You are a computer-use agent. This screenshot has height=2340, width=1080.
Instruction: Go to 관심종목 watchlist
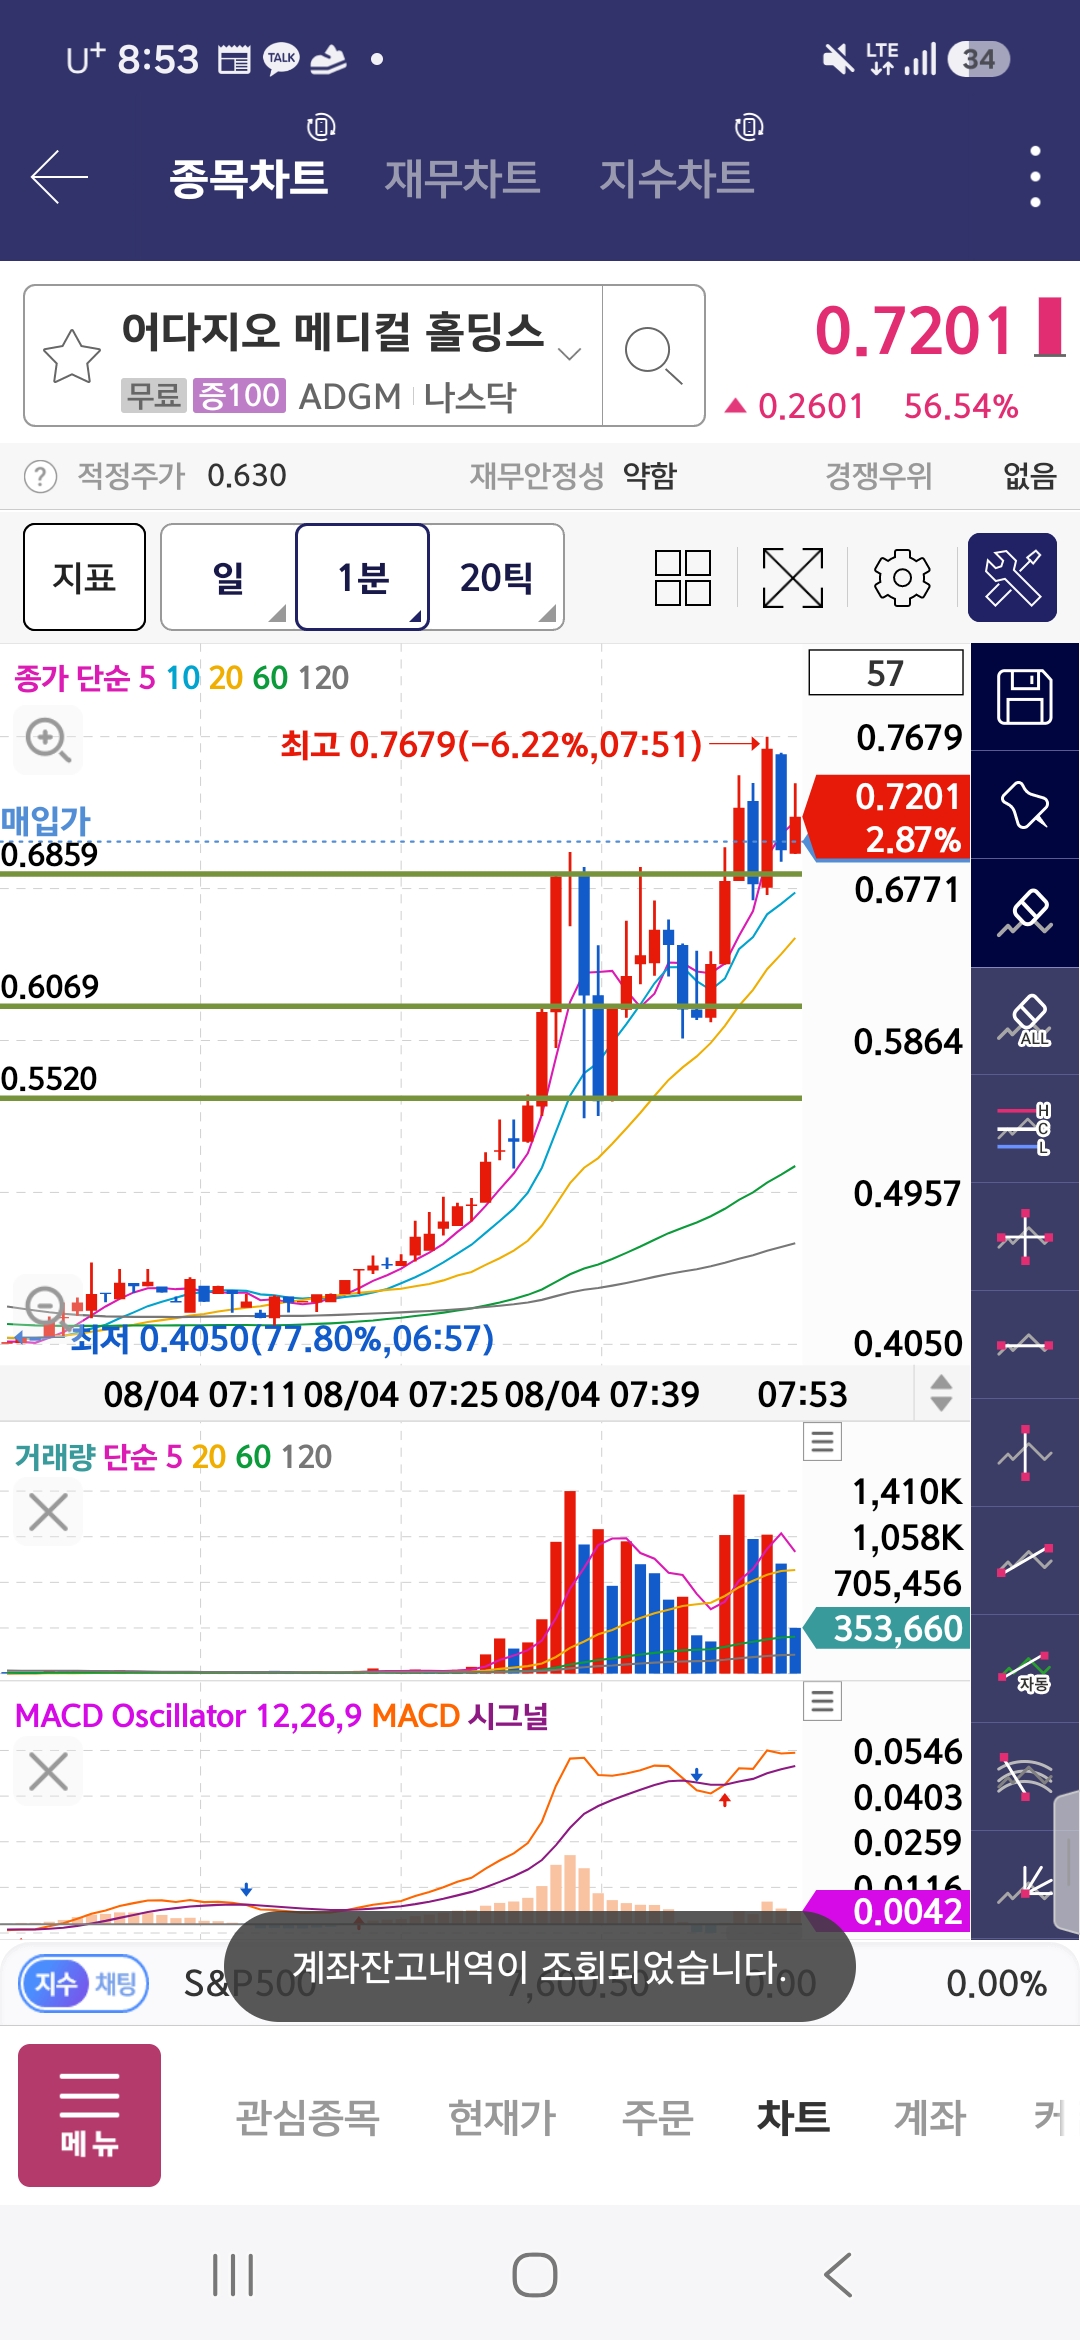point(308,2117)
